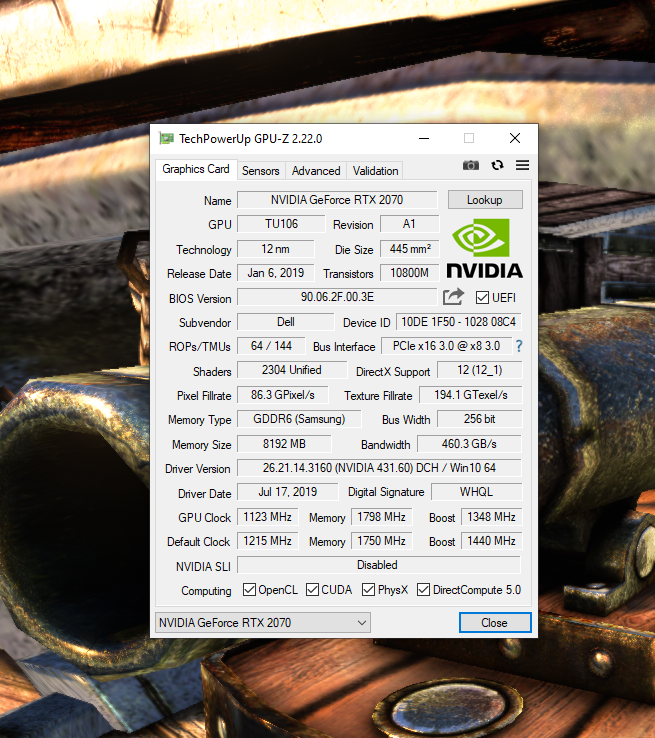Click the refresh icon in the tab bar
Image resolution: width=655 pixels, height=738 pixels.
coord(497,166)
